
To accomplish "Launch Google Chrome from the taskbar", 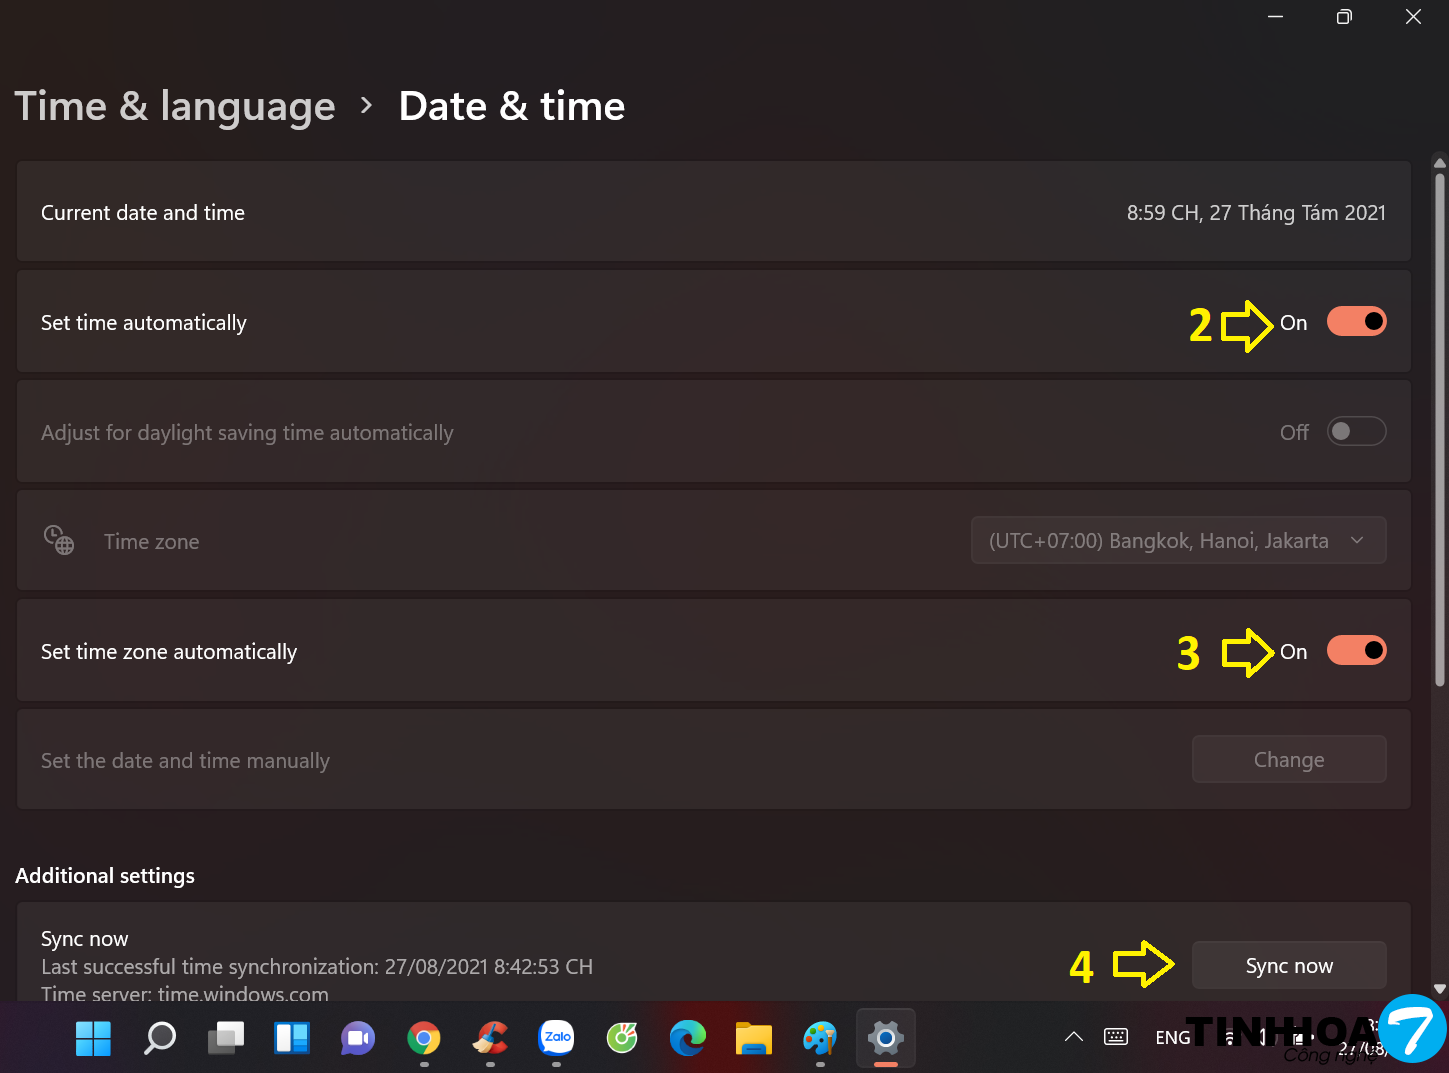I will tap(424, 1038).
